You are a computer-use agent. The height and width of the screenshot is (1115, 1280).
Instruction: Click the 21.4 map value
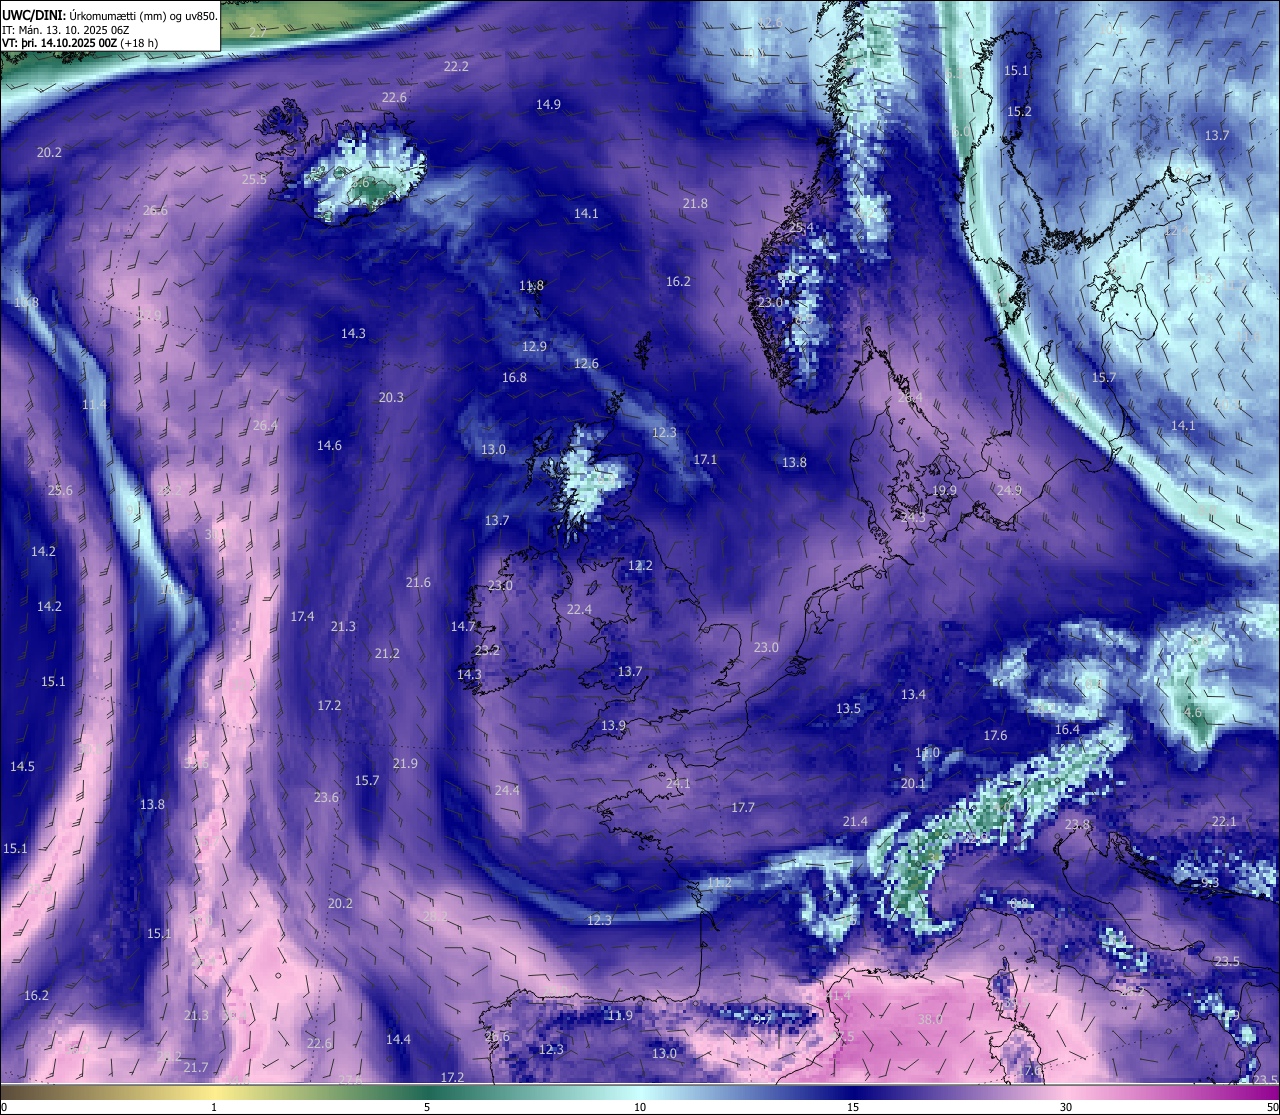point(855,822)
